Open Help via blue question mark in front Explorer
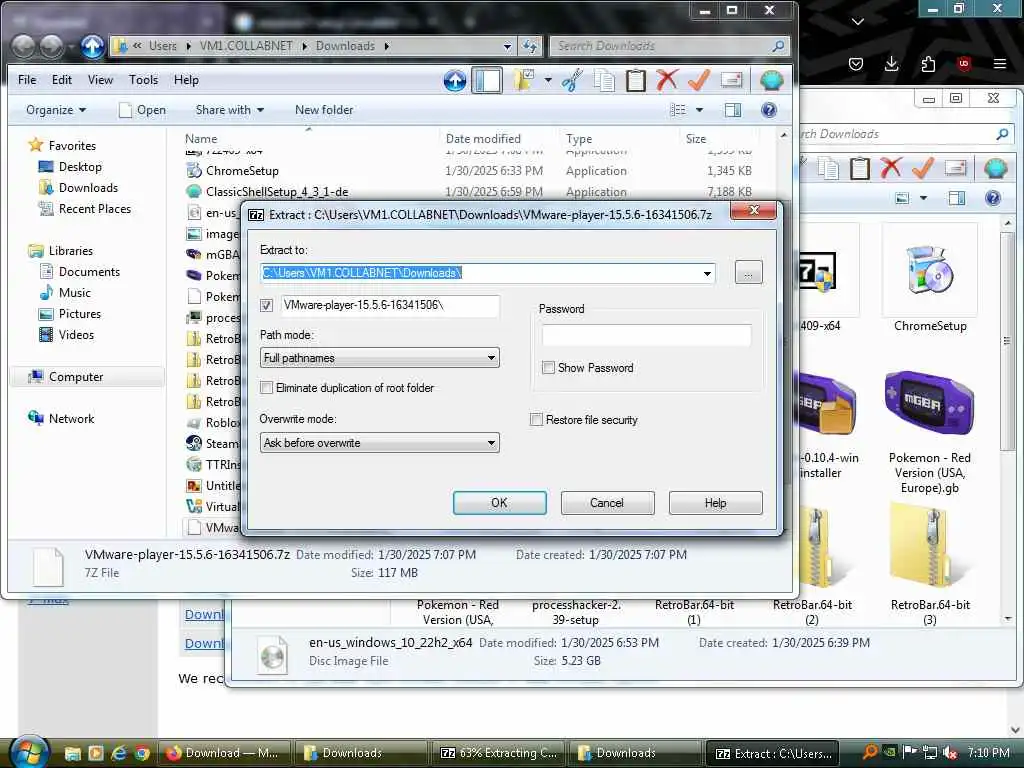This screenshot has width=1024, height=768. [769, 110]
